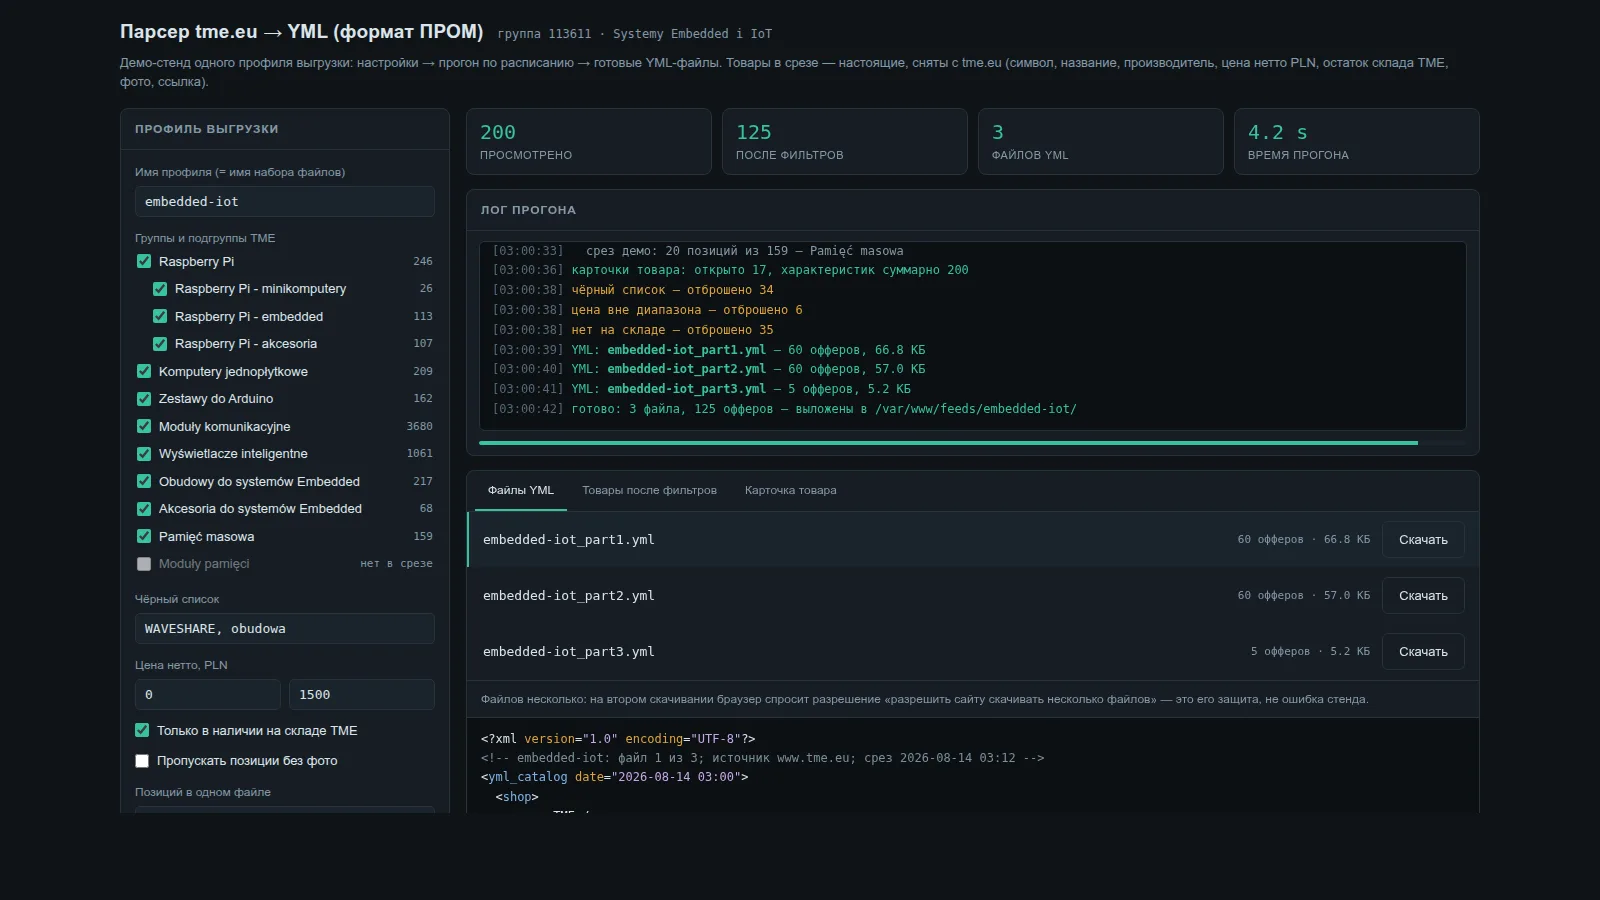This screenshot has width=1600, height=900.
Task: Click '60 офферов · 66.8 КБ' info text
Action: (x=1304, y=540)
